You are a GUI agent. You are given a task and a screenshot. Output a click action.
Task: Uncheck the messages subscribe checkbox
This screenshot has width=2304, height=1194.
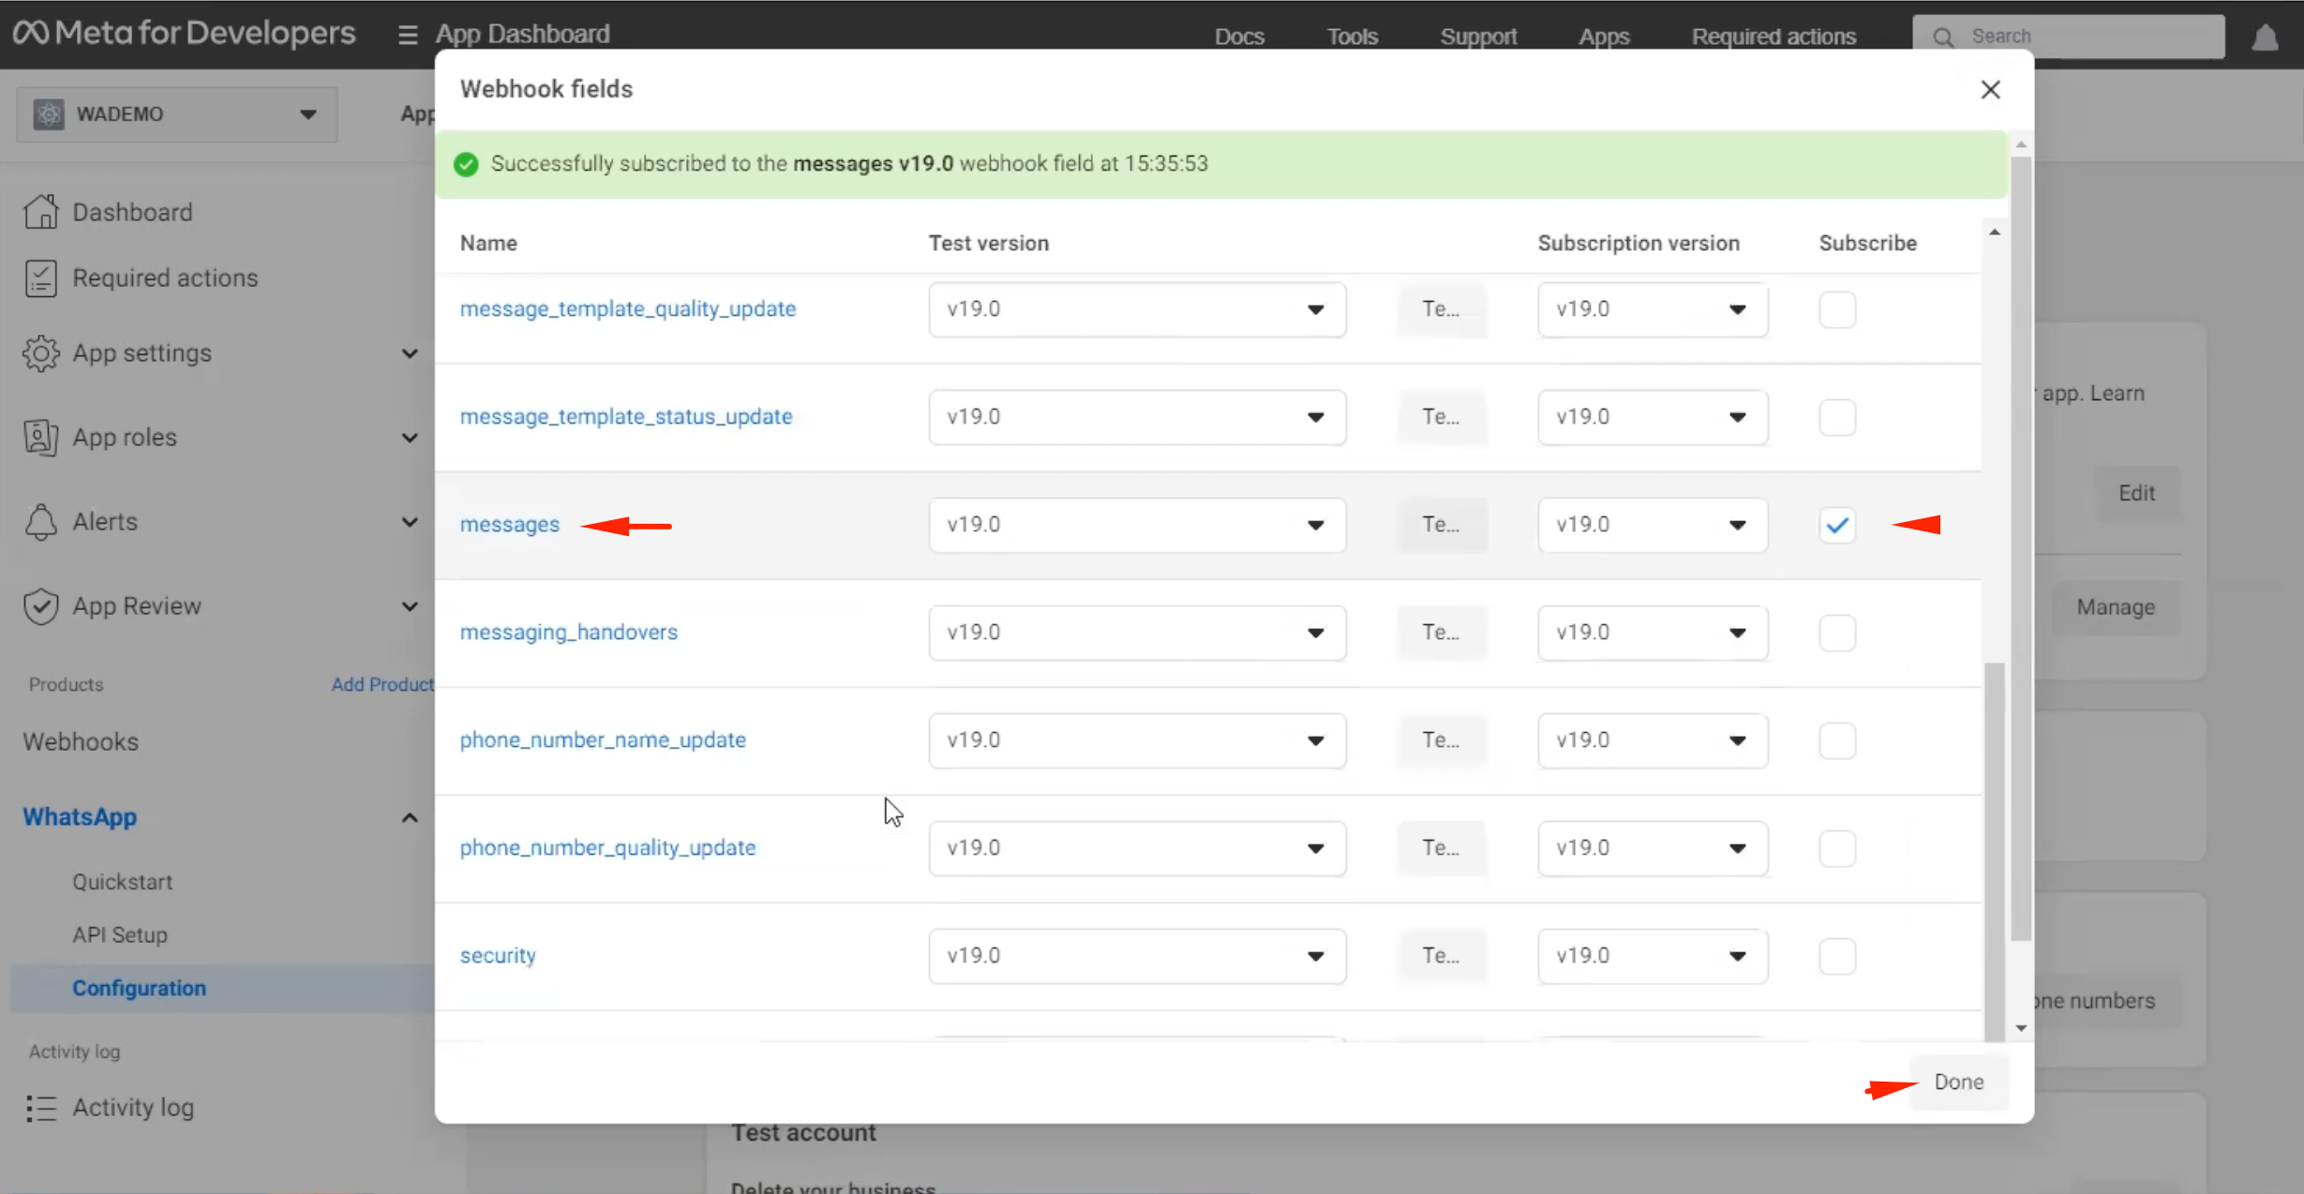tap(1837, 525)
